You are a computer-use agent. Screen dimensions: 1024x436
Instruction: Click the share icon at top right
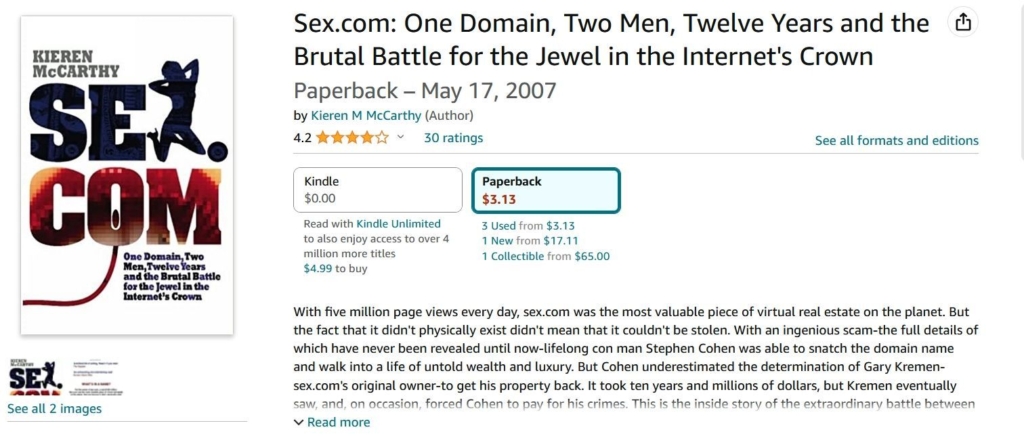[x=963, y=23]
